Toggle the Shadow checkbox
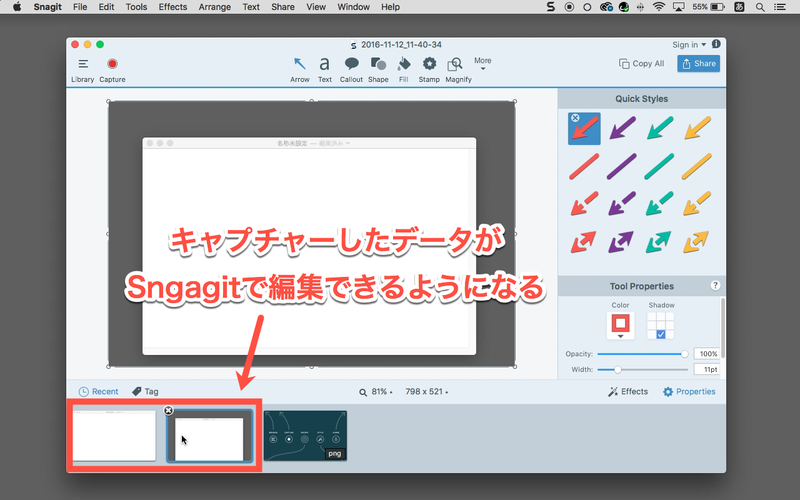Viewport: 800px width, 500px height. (x=661, y=335)
